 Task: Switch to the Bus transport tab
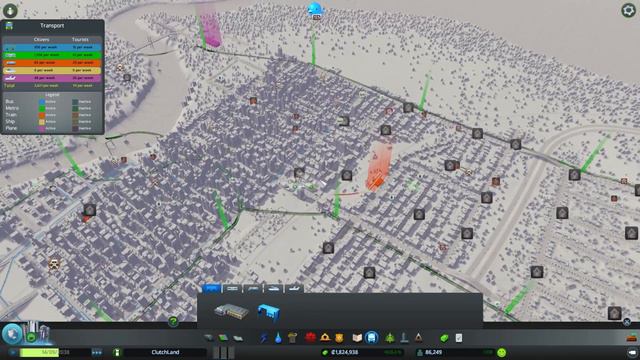point(211,288)
